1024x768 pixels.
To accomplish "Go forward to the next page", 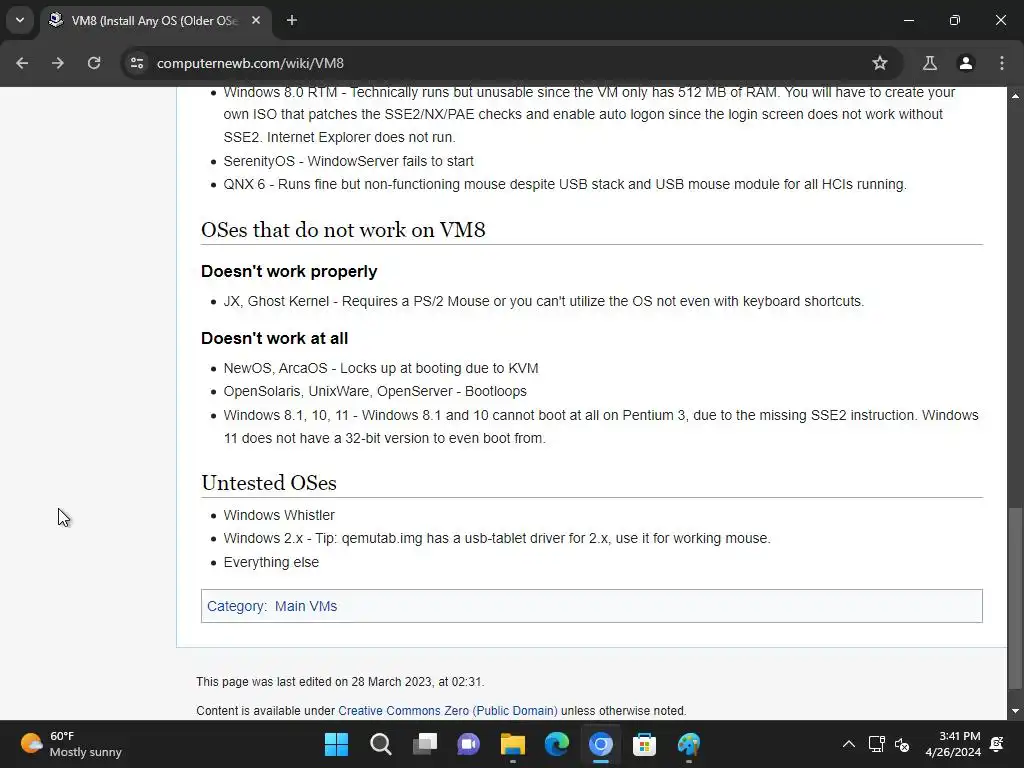I will [58, 63].
